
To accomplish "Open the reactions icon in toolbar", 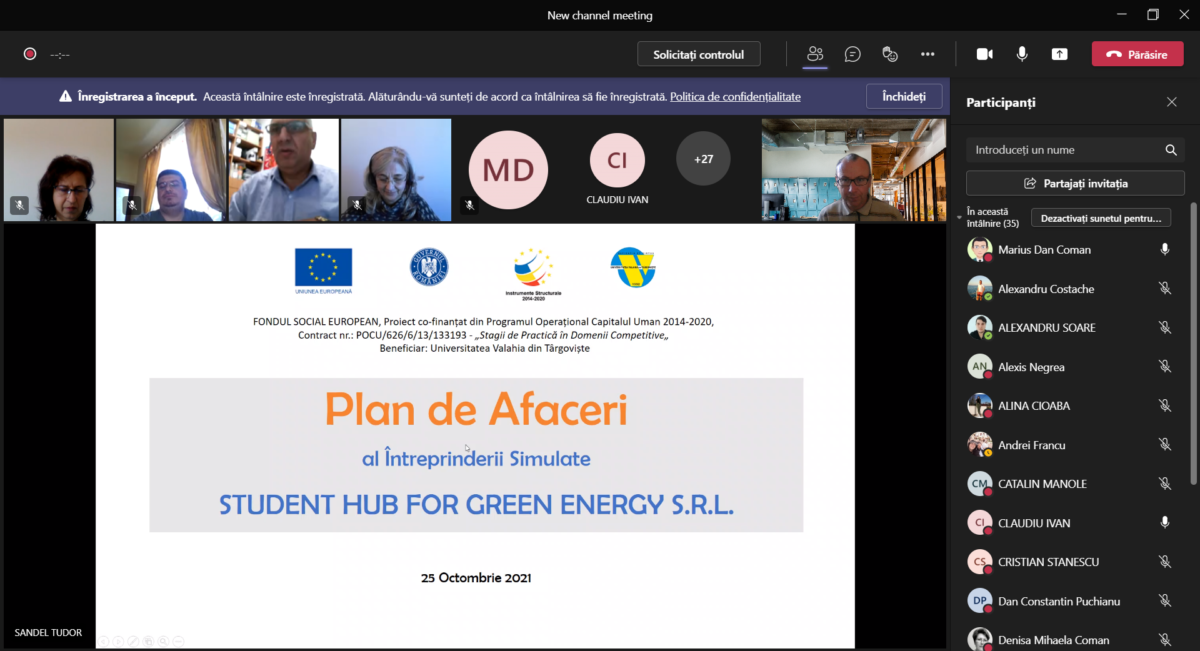I will (889, 54).
